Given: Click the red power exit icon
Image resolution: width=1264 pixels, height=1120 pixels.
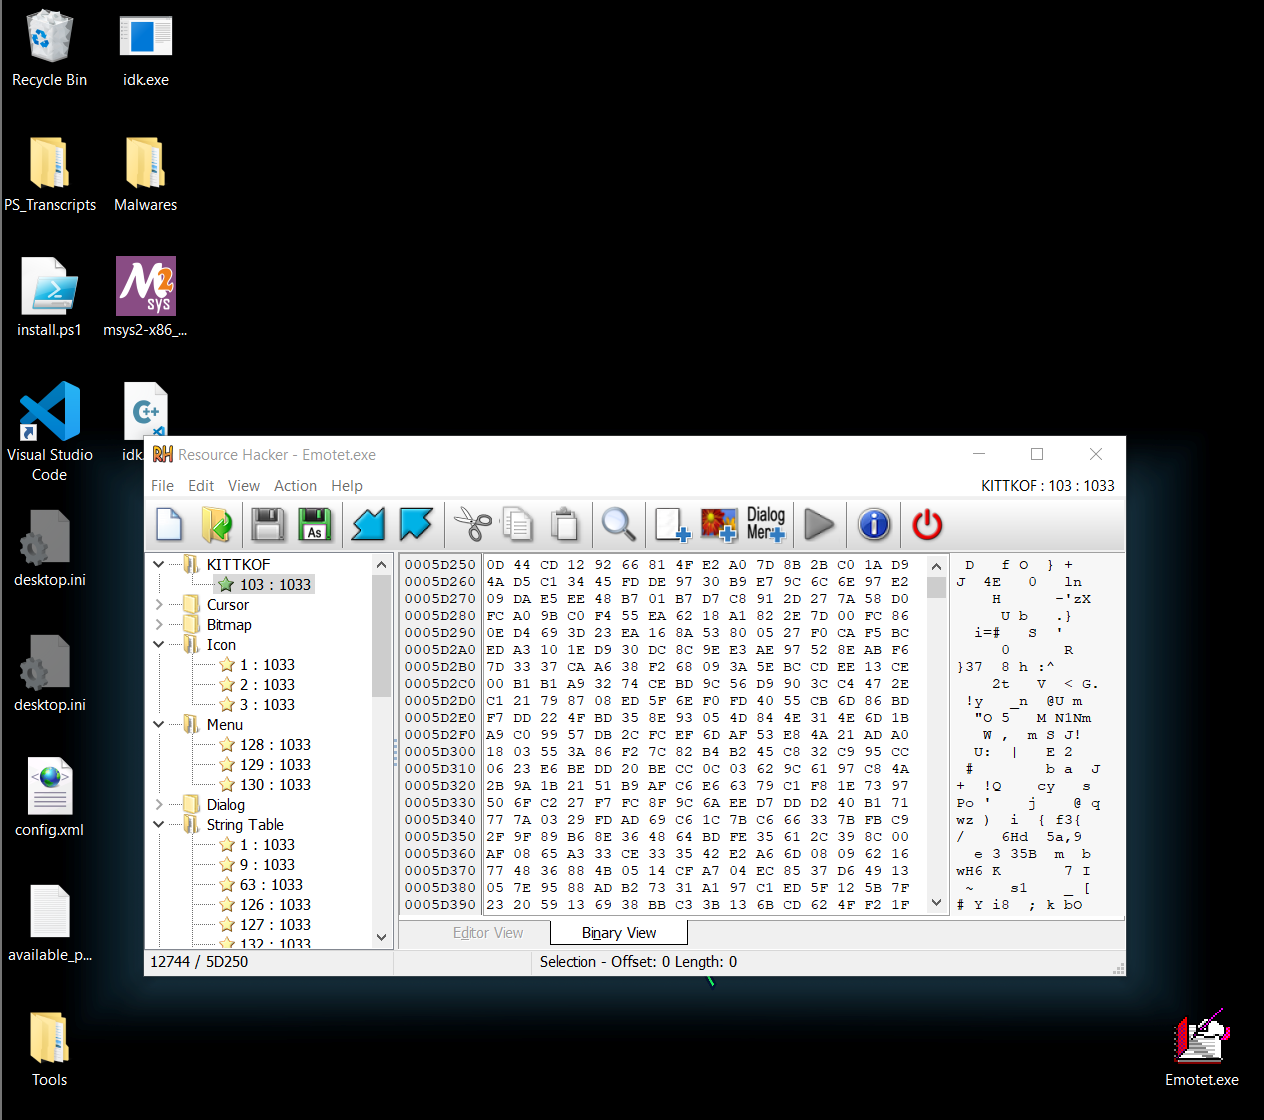Looking at the screenshot, I should 927,524.
